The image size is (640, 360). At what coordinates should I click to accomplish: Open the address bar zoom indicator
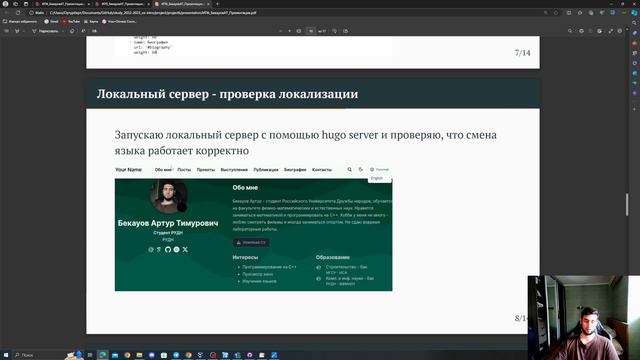click(x=546, y=13)
